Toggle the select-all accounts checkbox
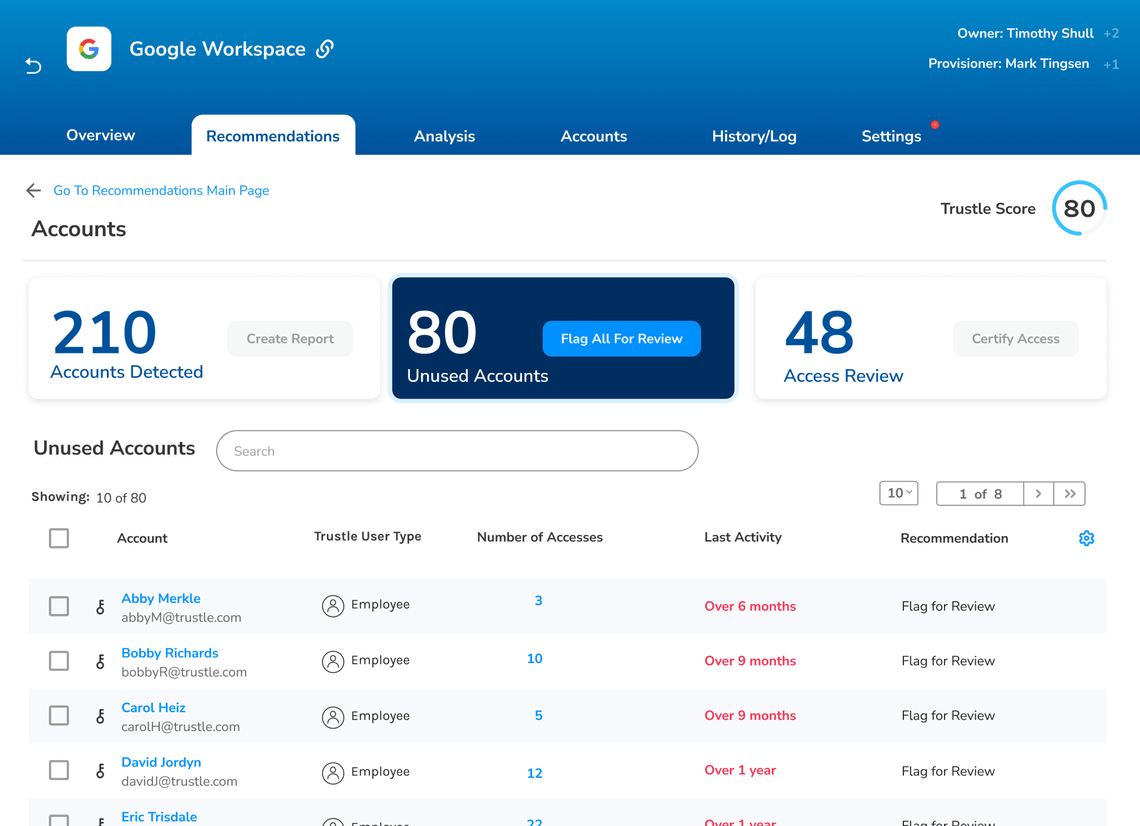 (x=59, y=538)
